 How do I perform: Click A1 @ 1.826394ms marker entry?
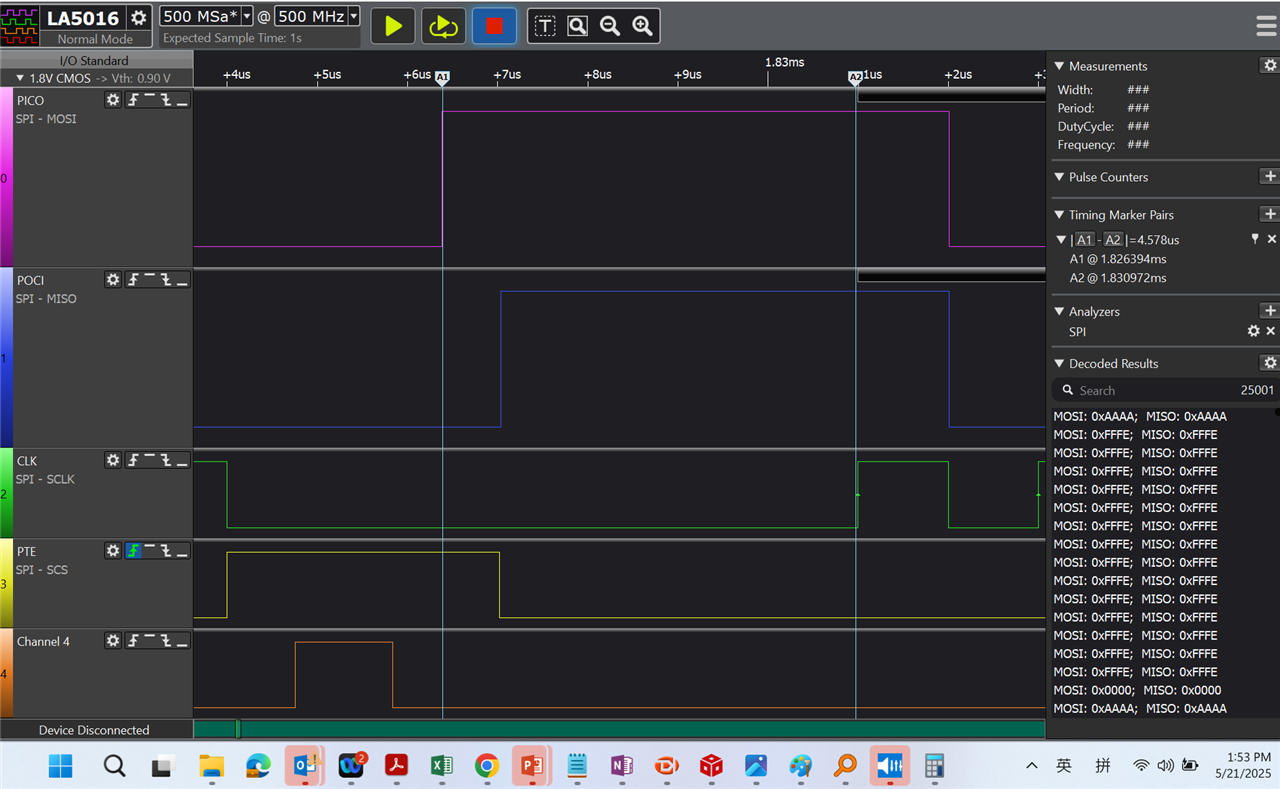coord(1118,259)
